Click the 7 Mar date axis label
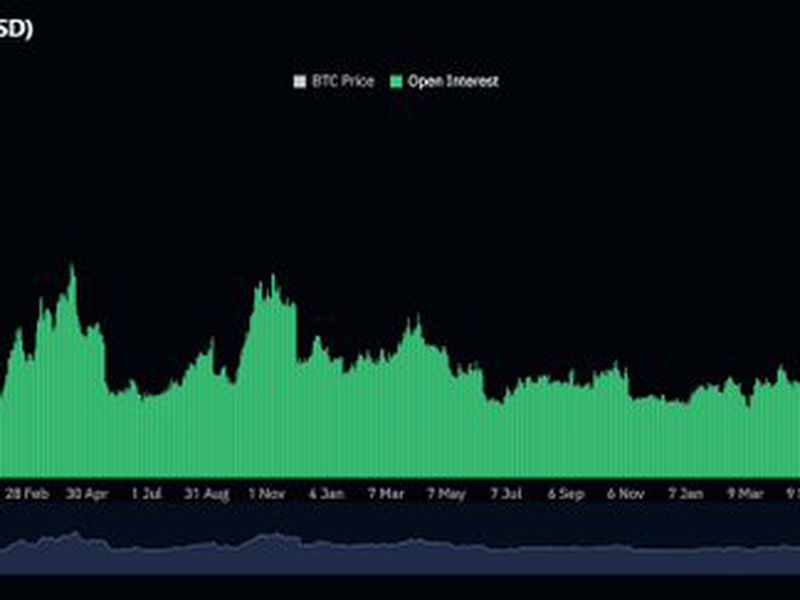Screen dimensions: 800x600 click(x=386, y=493)
